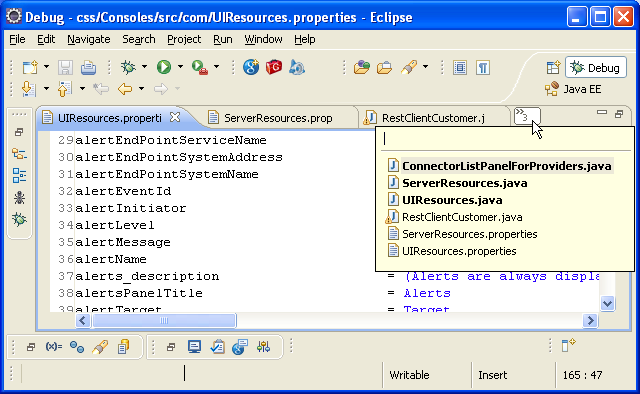Click the icon right of the red toolbox
The height and width of the screenshot is (394, 640).
(297, 67)
